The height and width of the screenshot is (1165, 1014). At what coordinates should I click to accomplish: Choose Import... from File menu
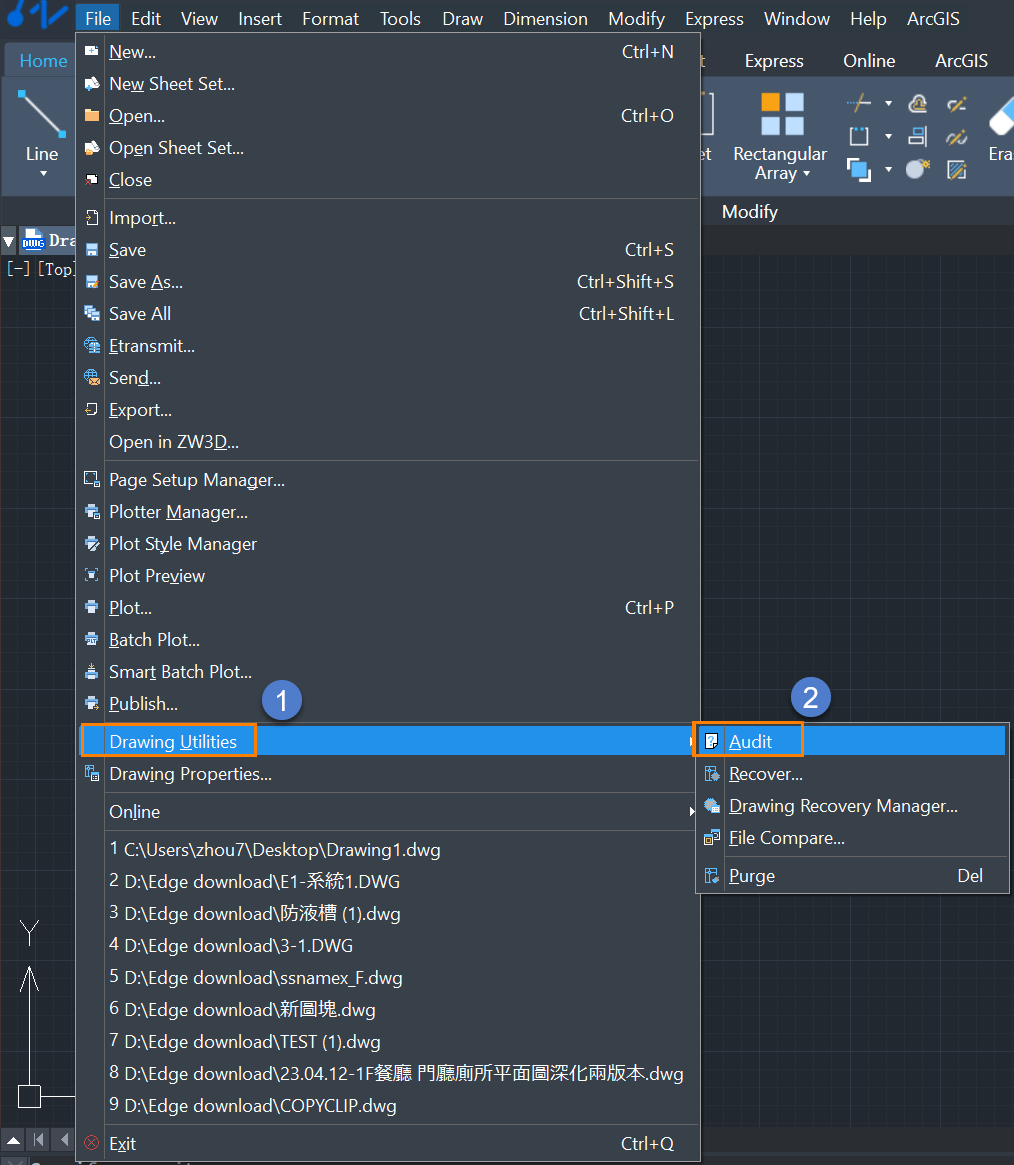(389, 218)
